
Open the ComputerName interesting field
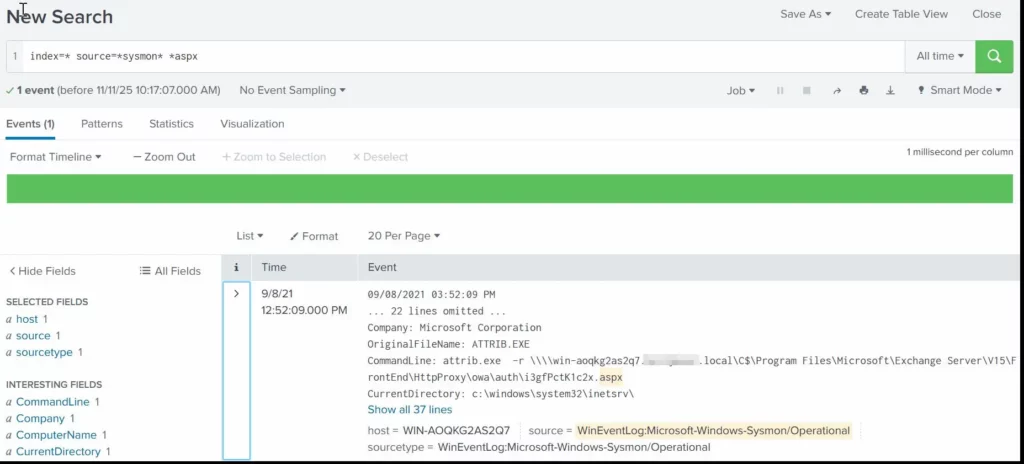(56, 435)
